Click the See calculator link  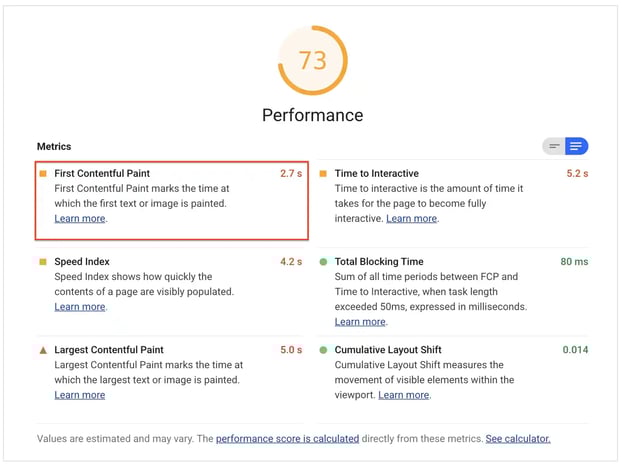click(517, 438)
